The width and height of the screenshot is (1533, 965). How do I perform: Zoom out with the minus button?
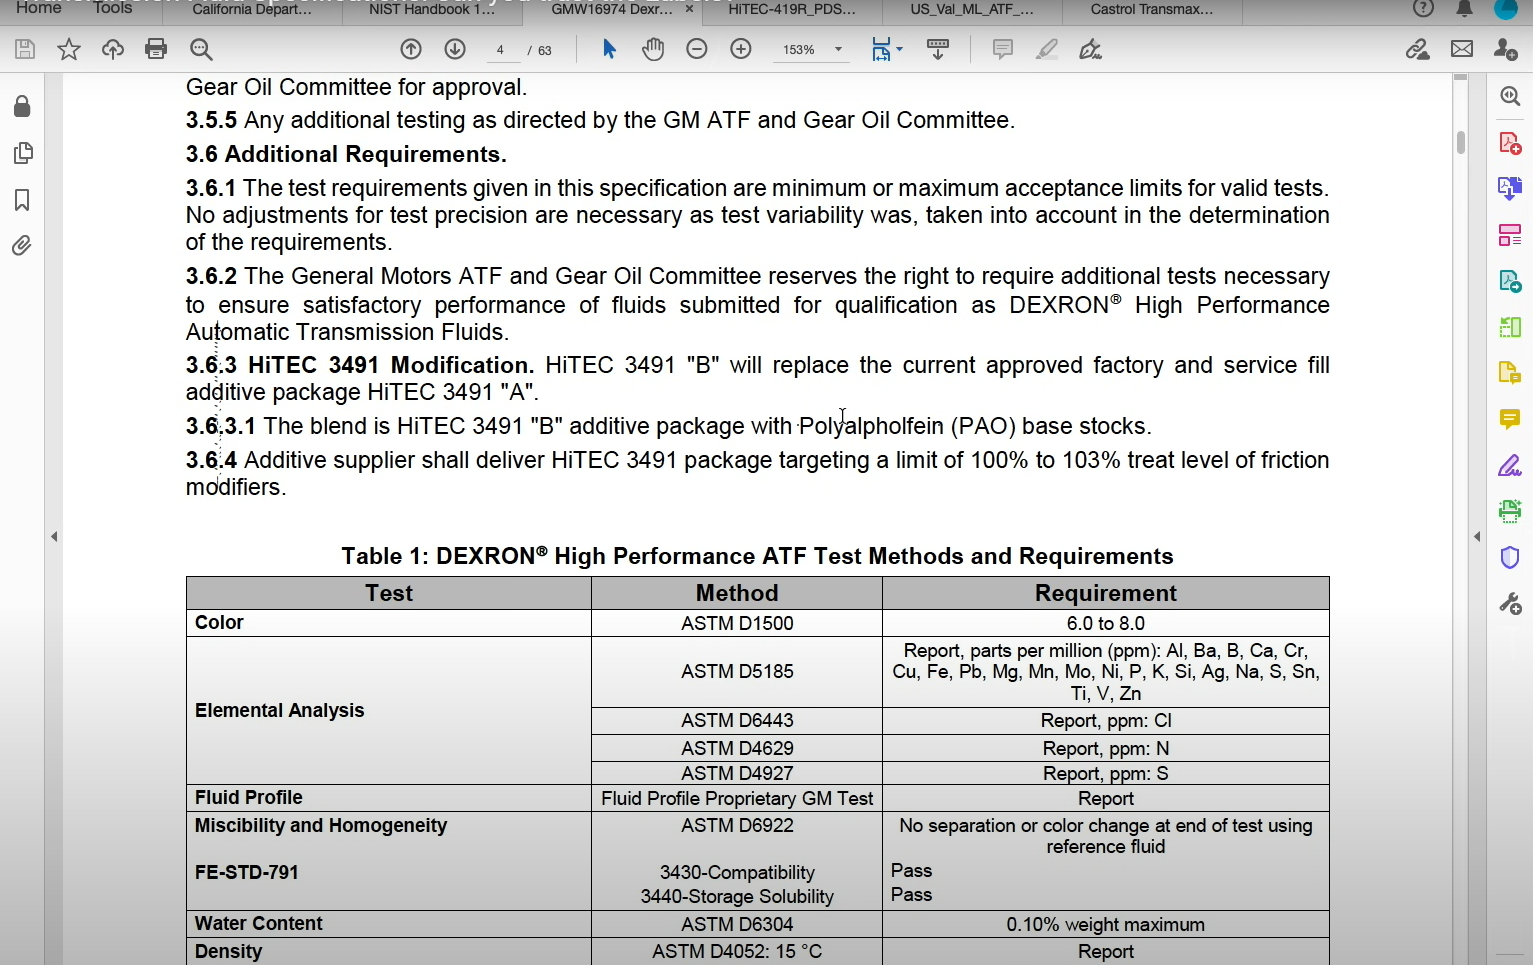tap(697, 49)
